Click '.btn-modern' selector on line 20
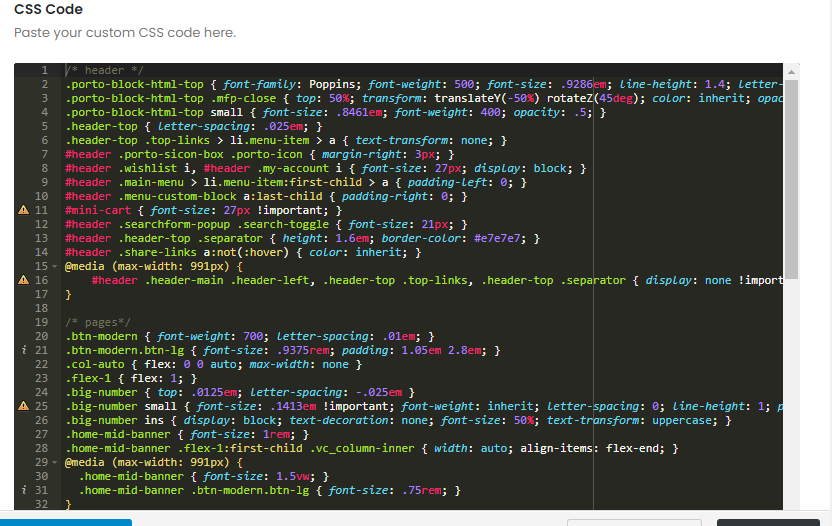Viewport: 832px width, 526px height. [x=101, y=337]
